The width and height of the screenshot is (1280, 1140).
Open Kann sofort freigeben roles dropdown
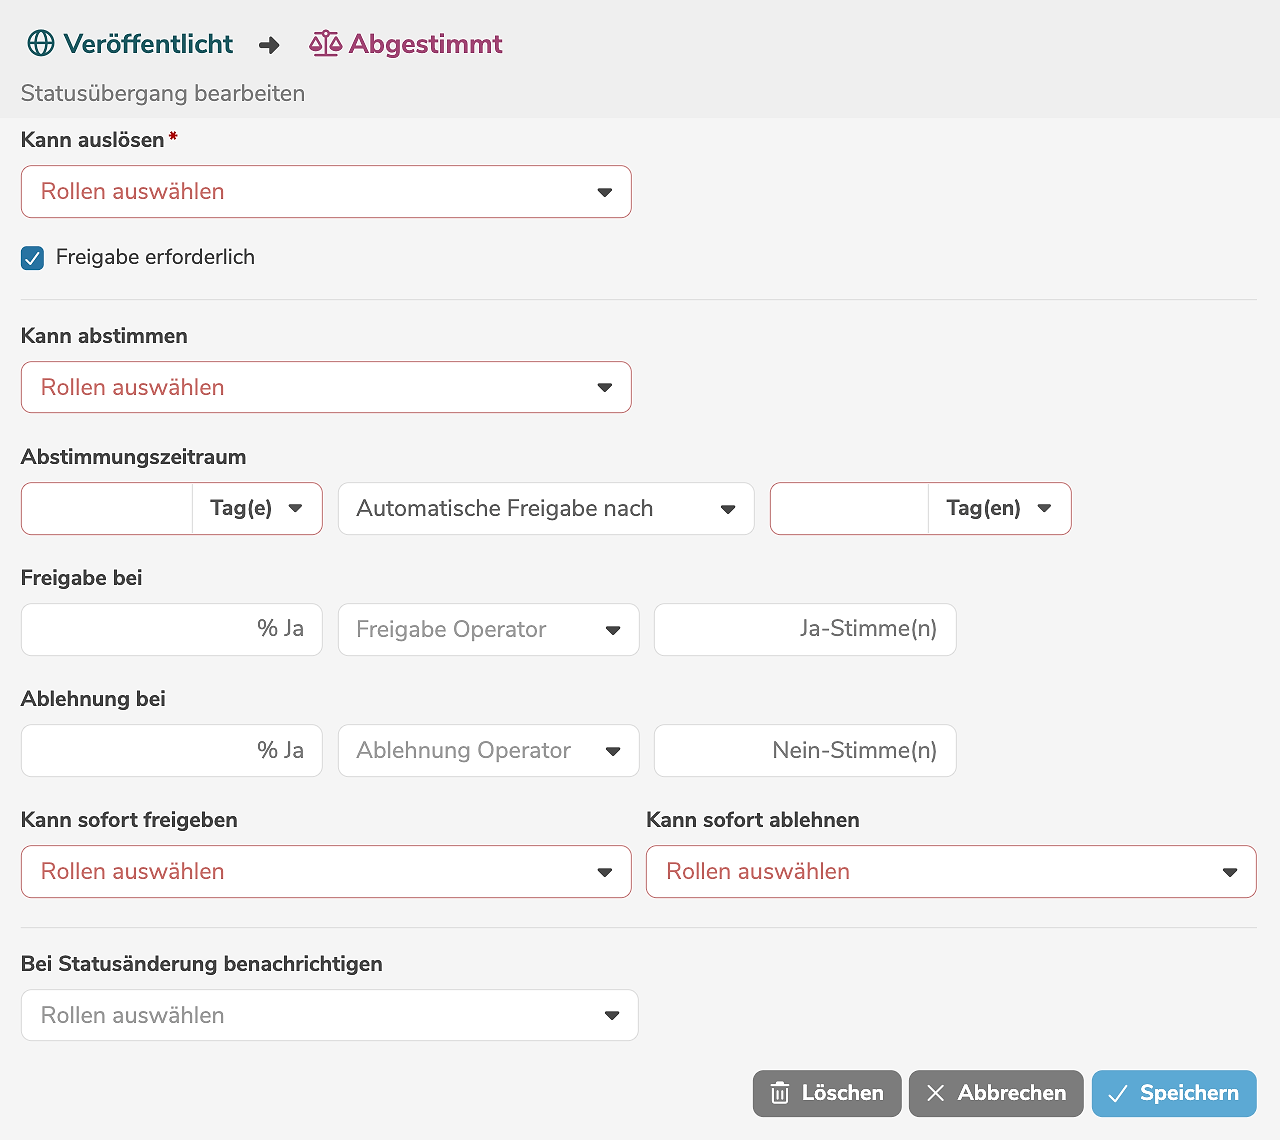tap(326, 872)
